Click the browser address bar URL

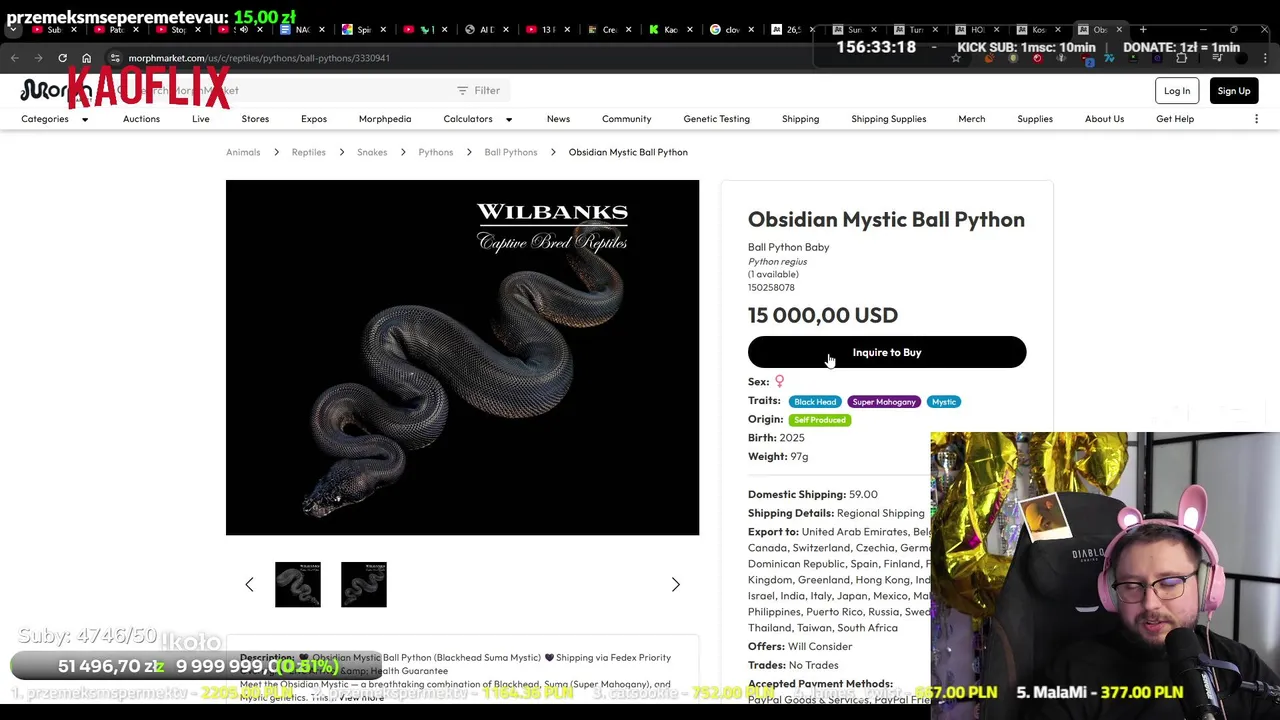[x=259, y=58]
